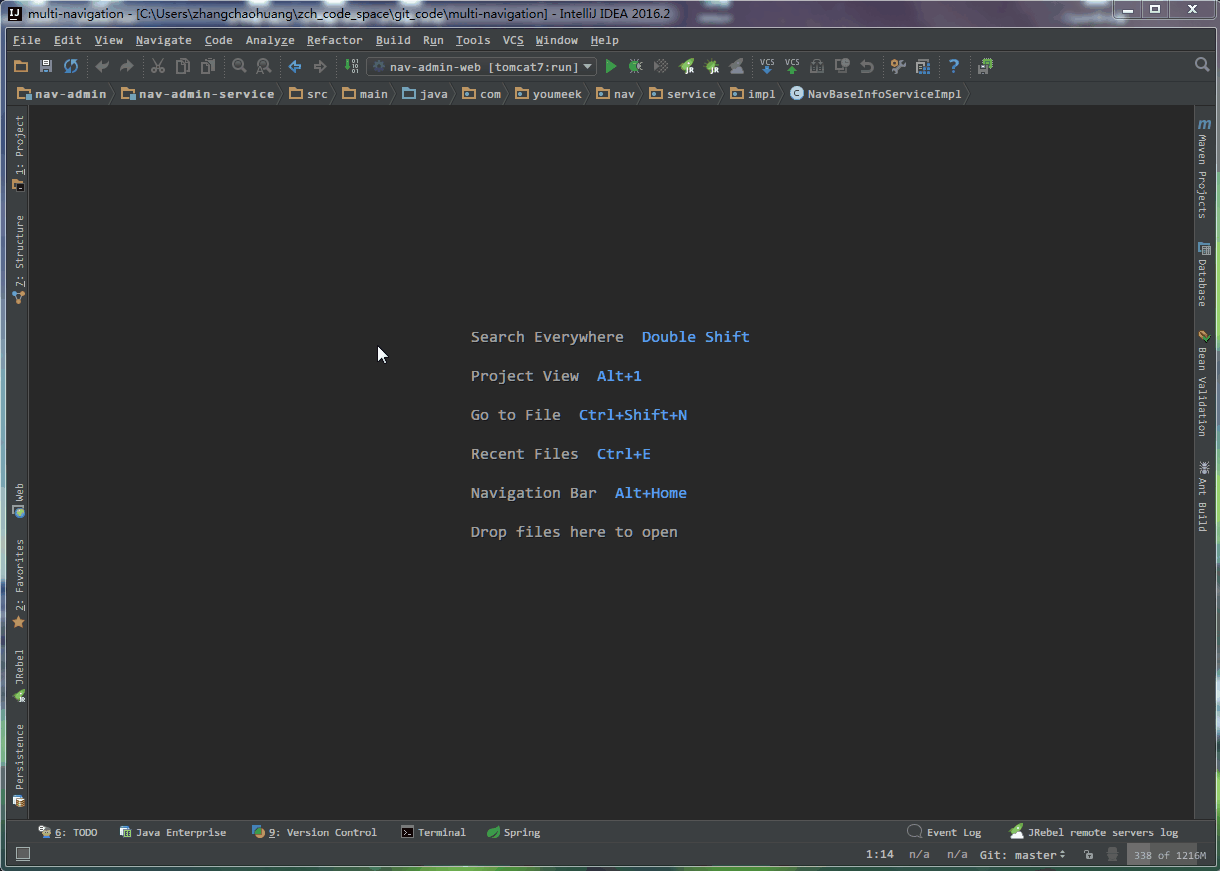Open the Git master branch selector
1220x871 pixels.
(1022, 855)
